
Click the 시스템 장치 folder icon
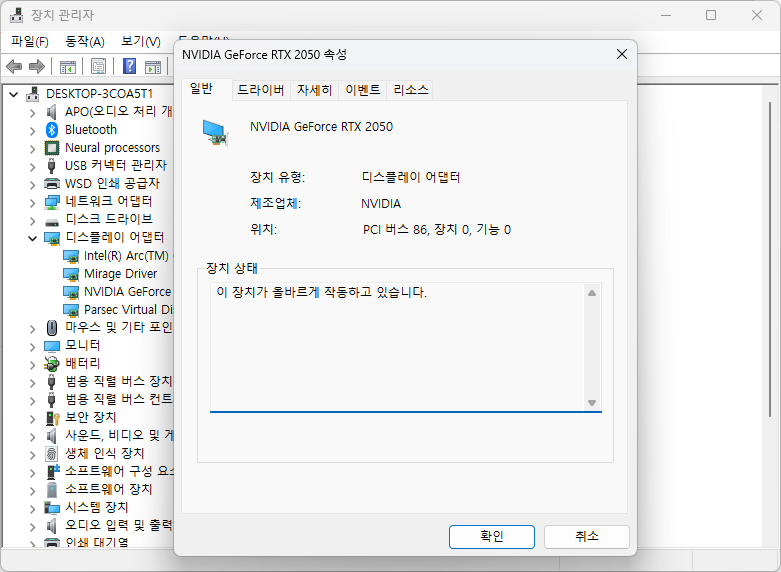point(52,507)
